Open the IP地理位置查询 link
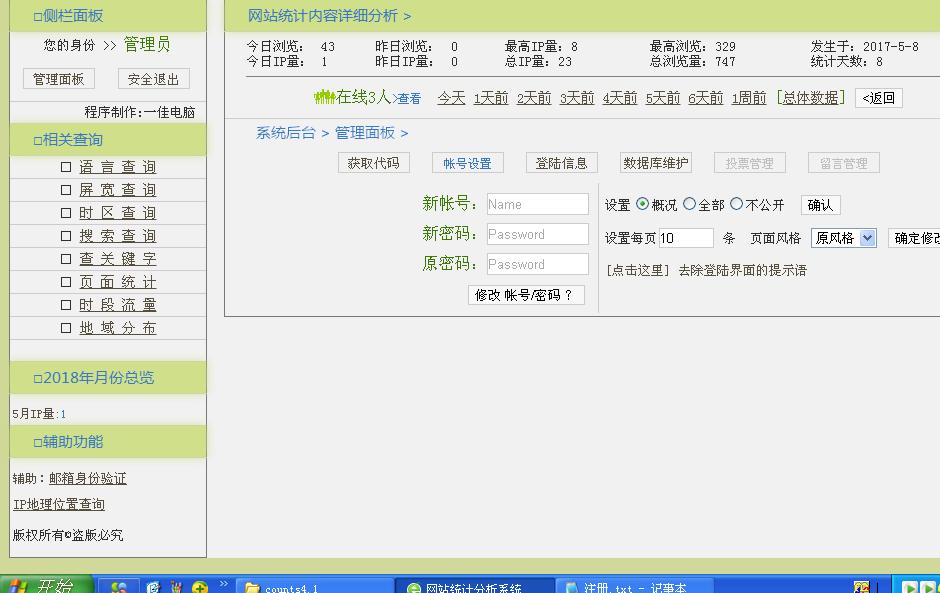This screenshot has height=593, width=940. [x=59, y=504]
